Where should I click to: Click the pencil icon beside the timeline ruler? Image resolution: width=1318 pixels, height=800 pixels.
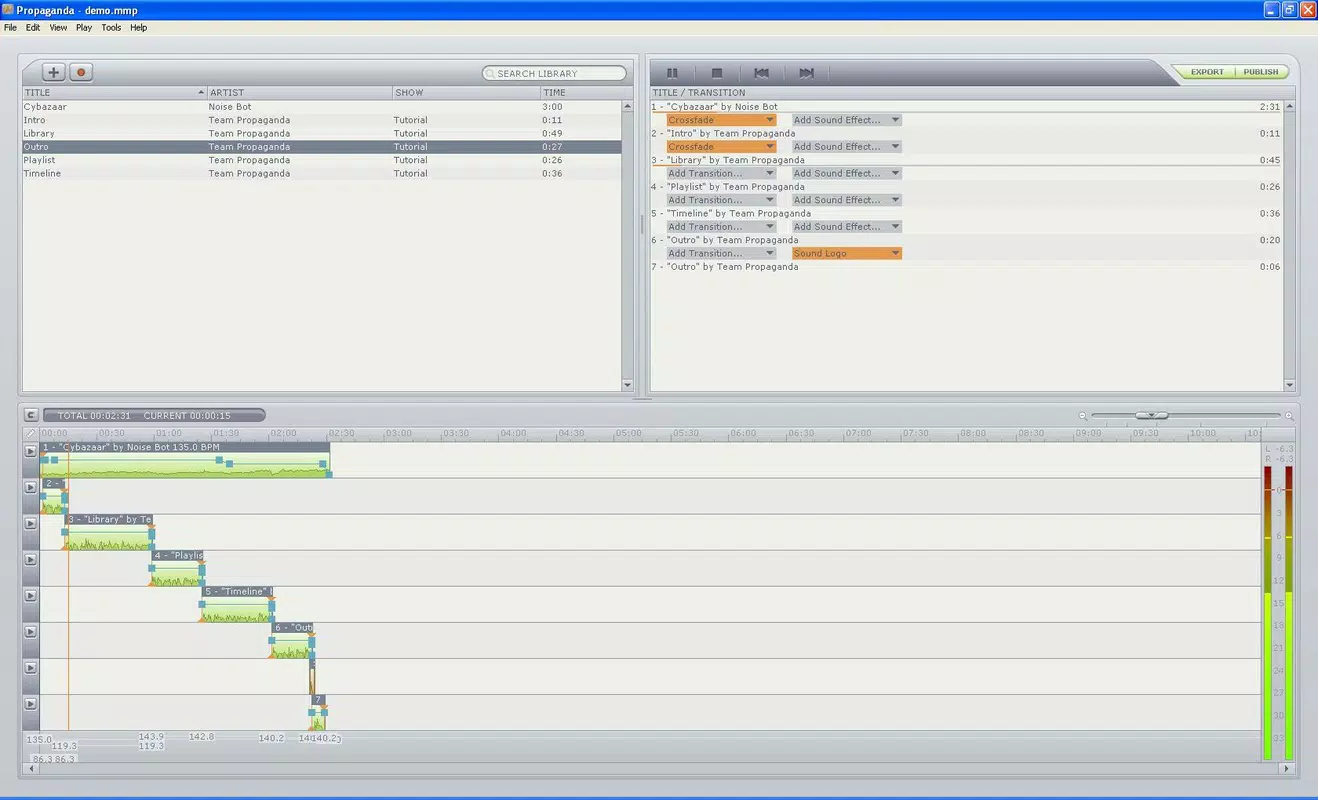tap(30, 433)
